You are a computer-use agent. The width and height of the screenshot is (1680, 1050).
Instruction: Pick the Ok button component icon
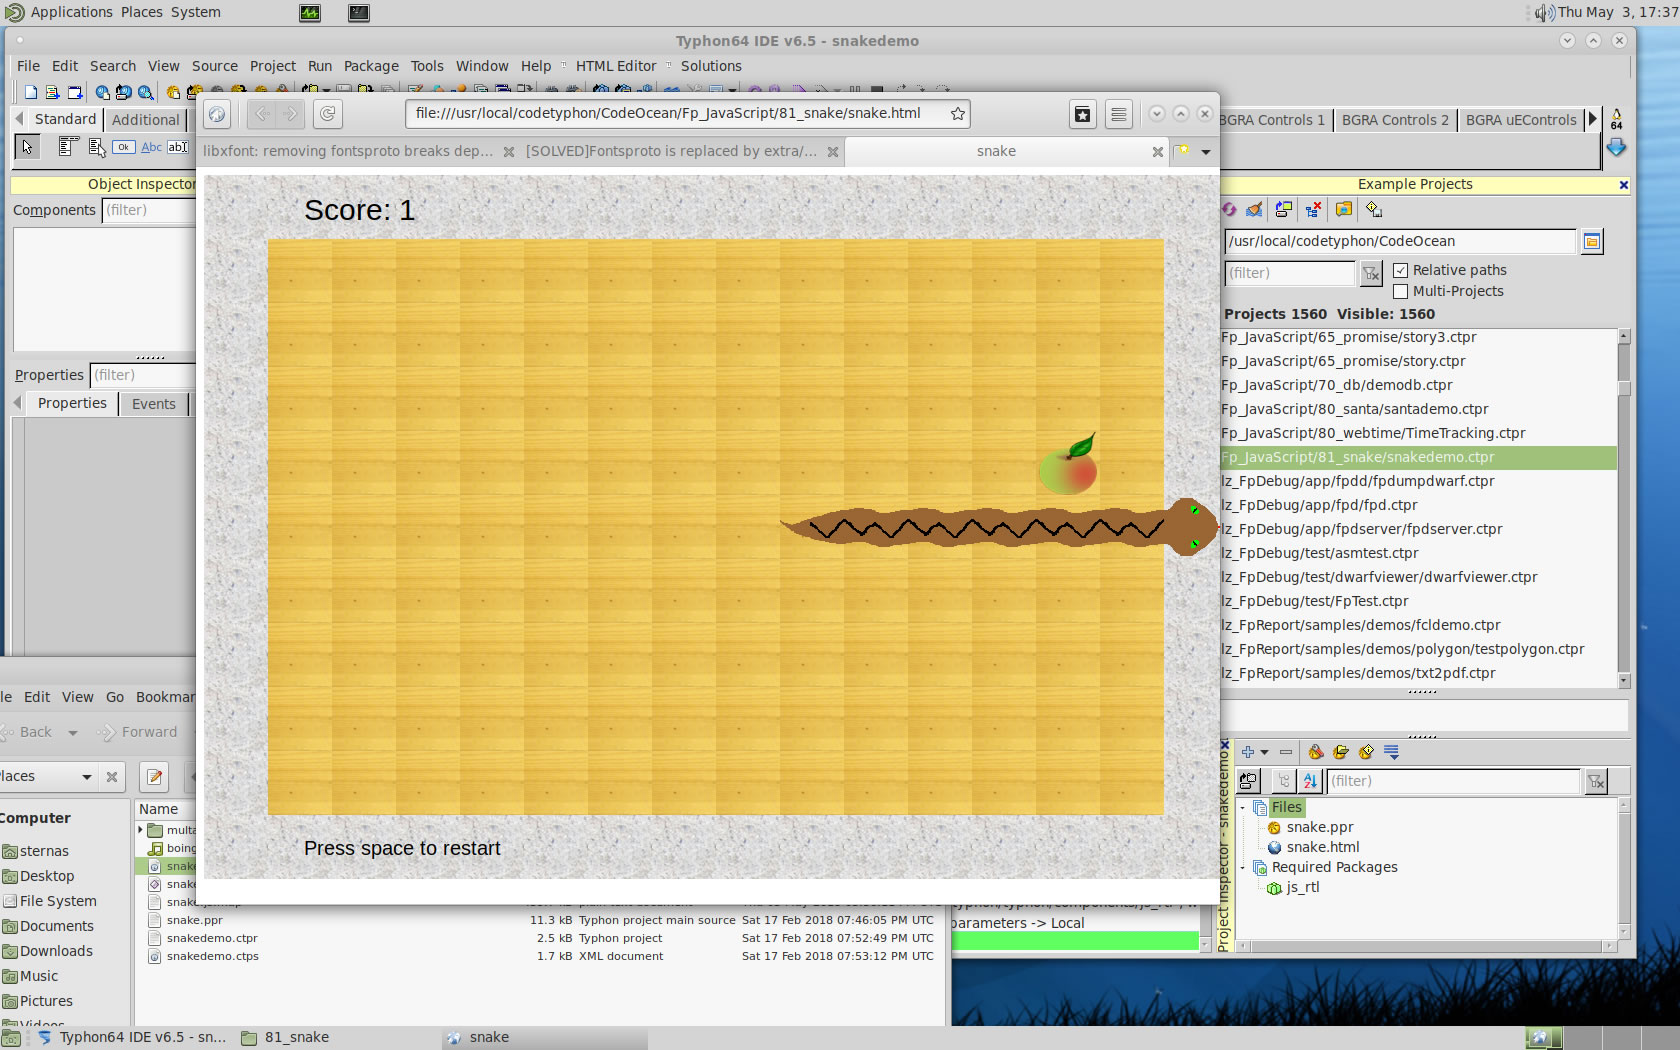click(x=123, y=147)
